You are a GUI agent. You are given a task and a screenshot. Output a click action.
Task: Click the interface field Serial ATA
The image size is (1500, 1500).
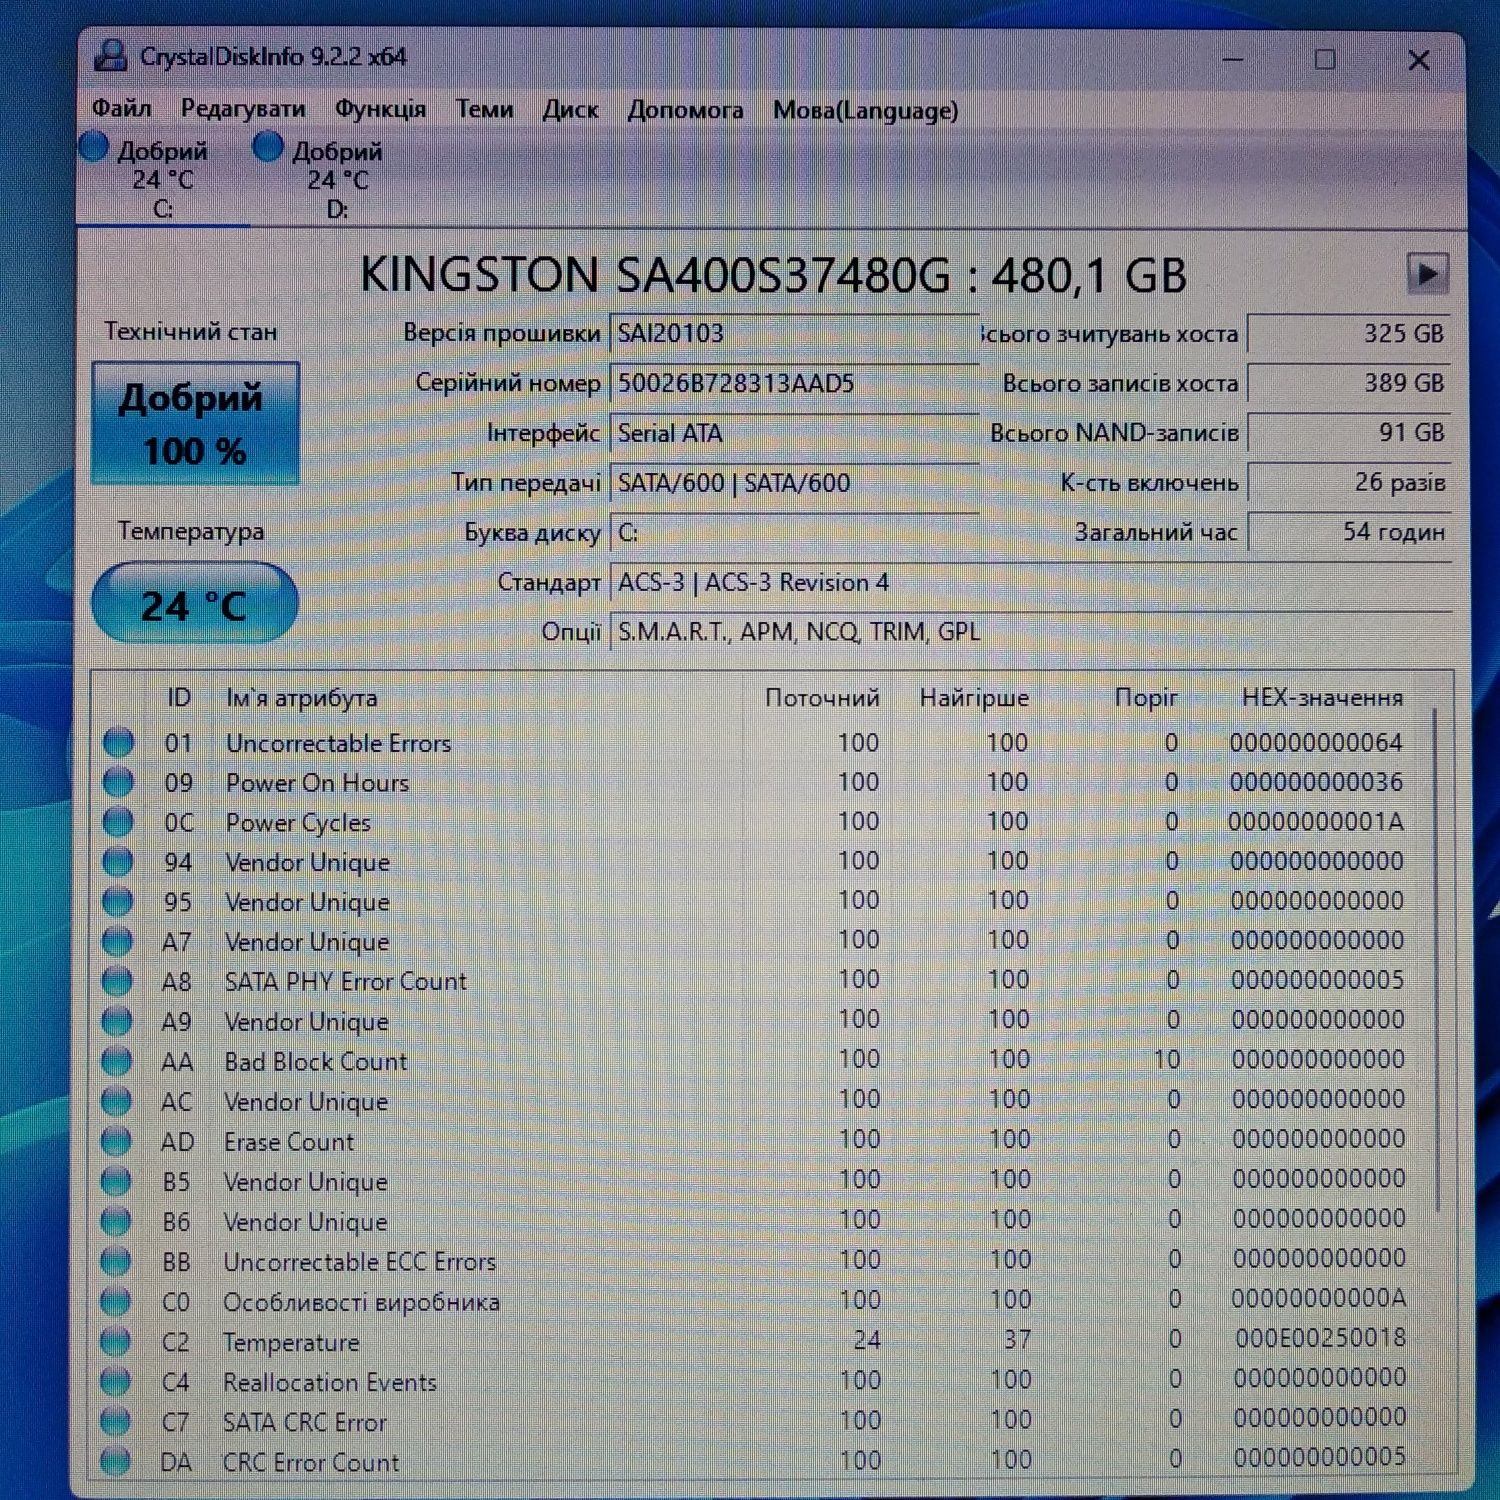[x=794, y=433]
